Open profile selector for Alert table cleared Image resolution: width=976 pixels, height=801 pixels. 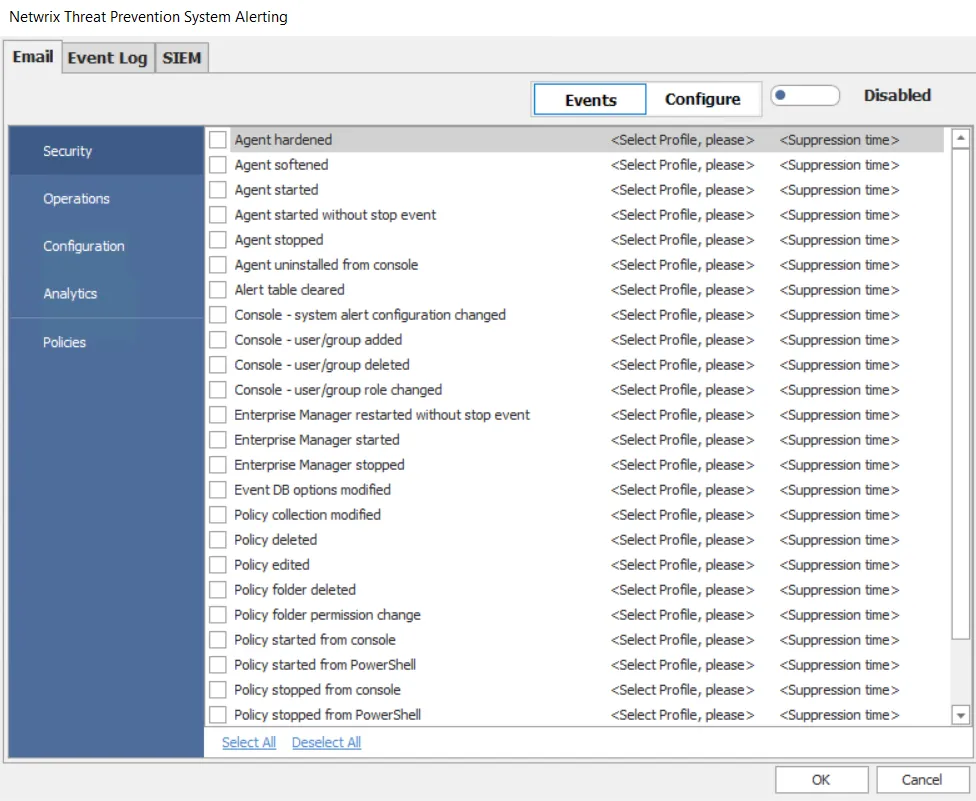point(682,290)
